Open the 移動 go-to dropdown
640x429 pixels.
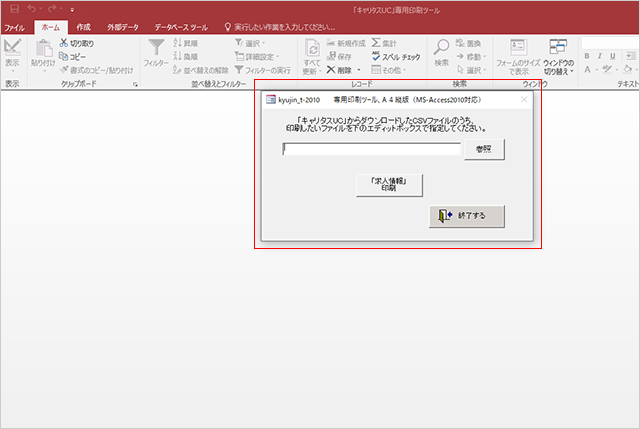[x=471, y=56]
